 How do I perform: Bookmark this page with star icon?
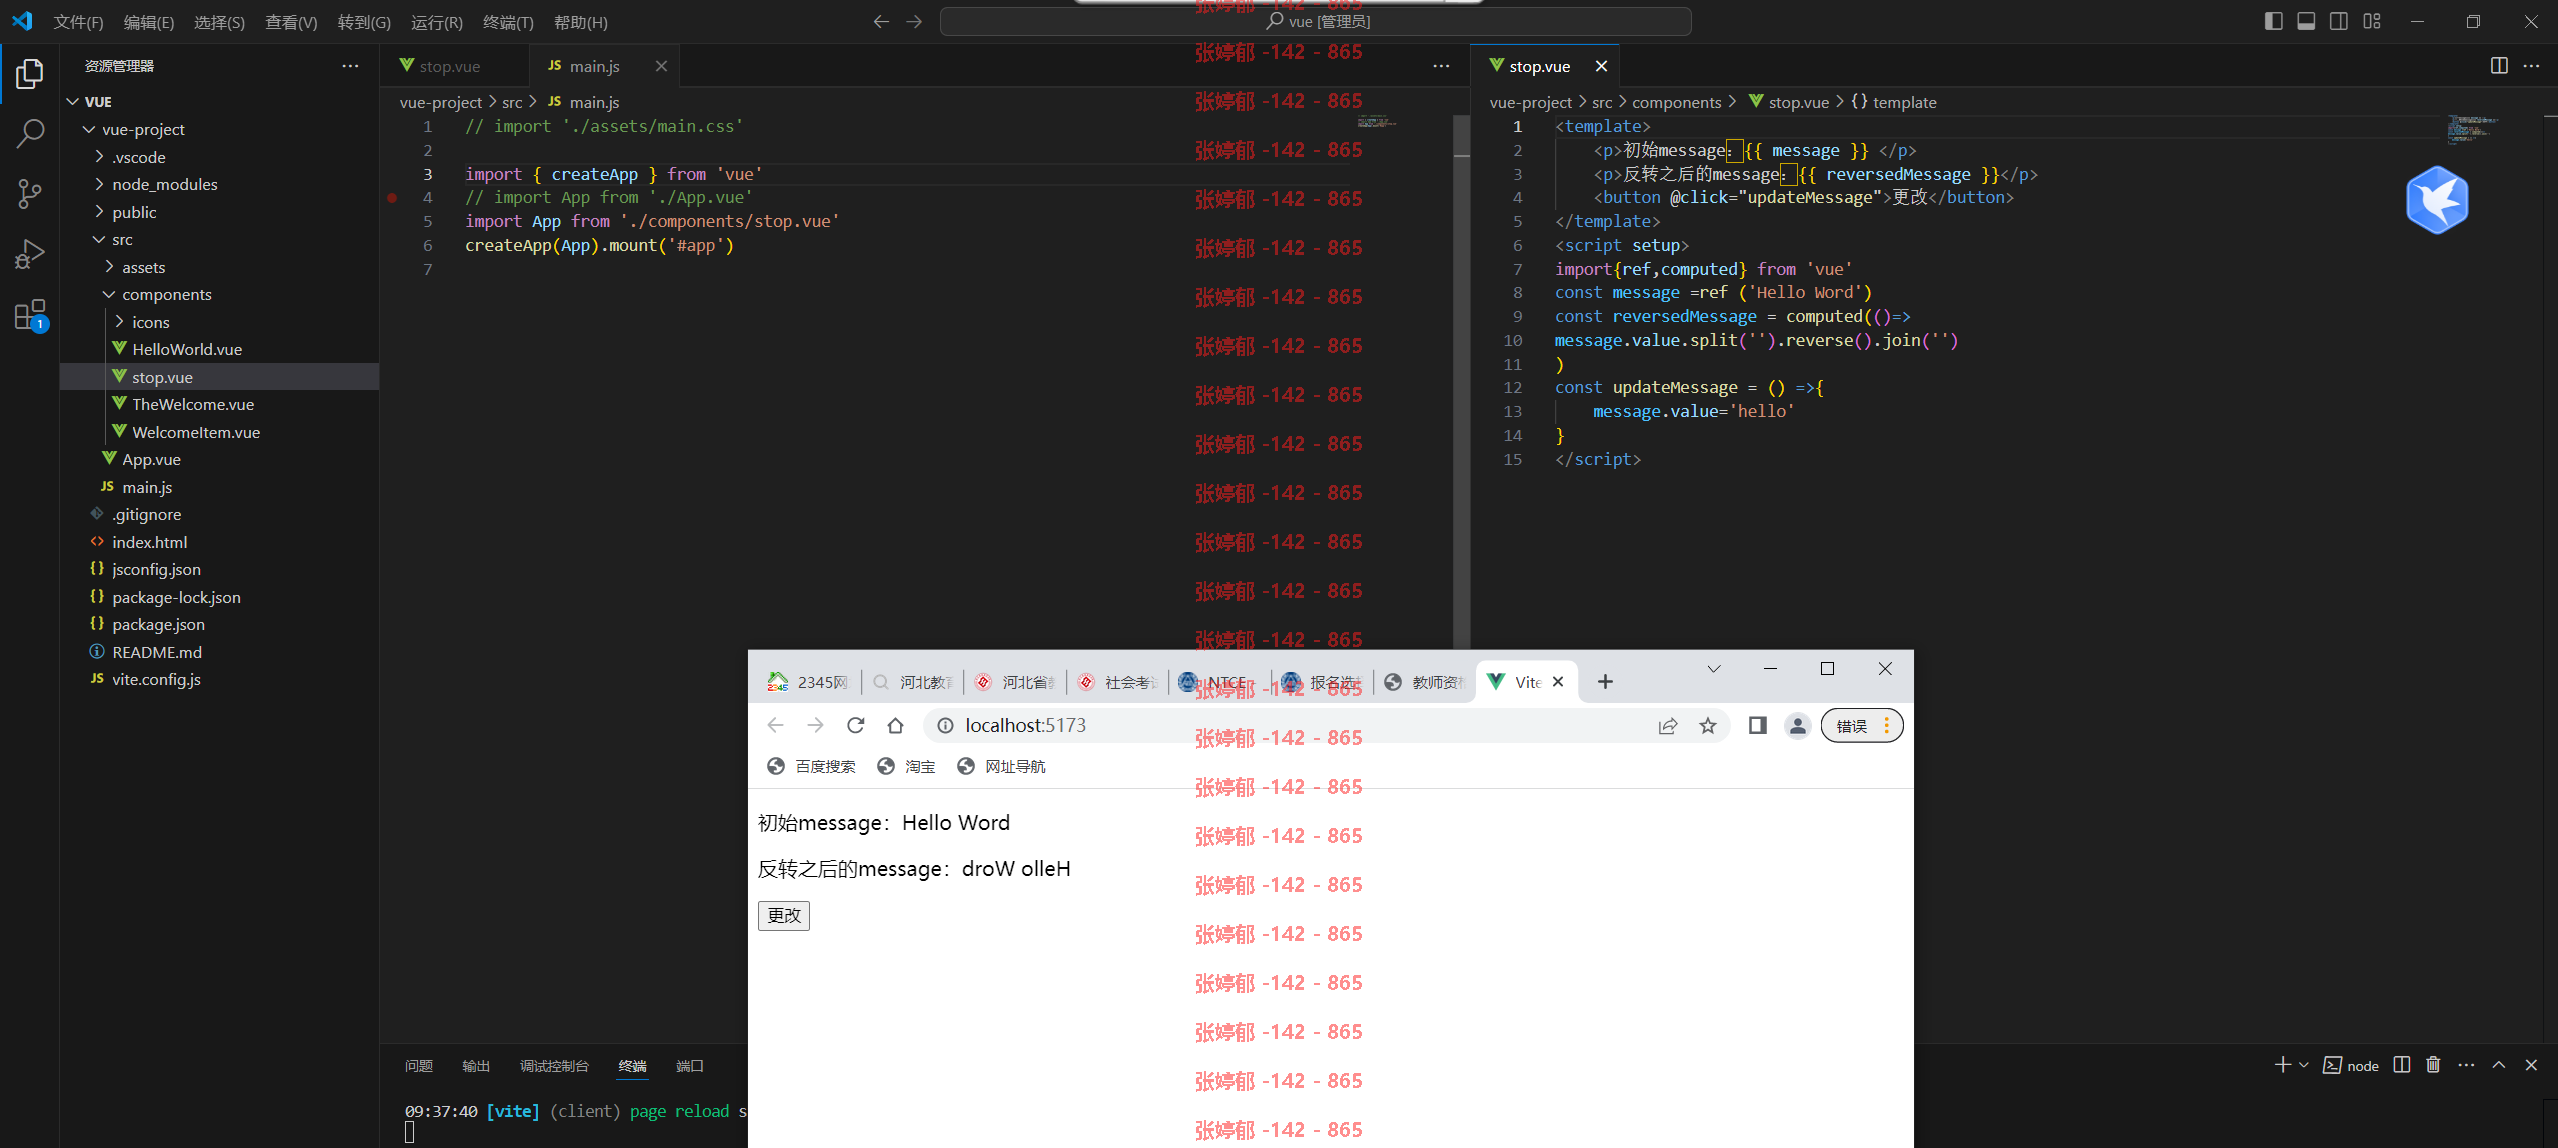[1708, 726]
